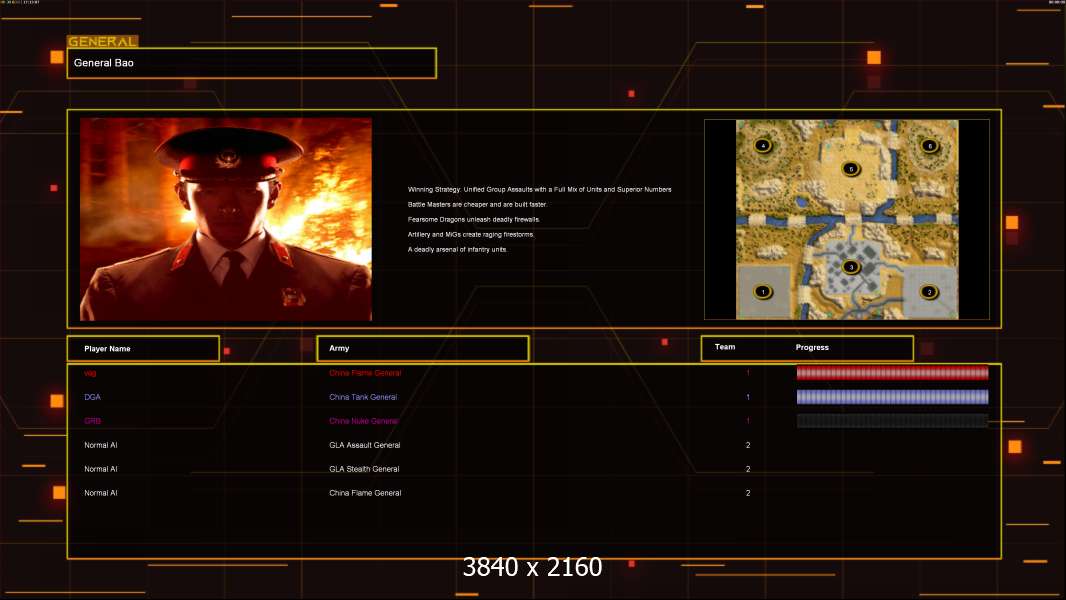
Task: Click the 3840 x 2160 resolution text
Action: (532, 567)
